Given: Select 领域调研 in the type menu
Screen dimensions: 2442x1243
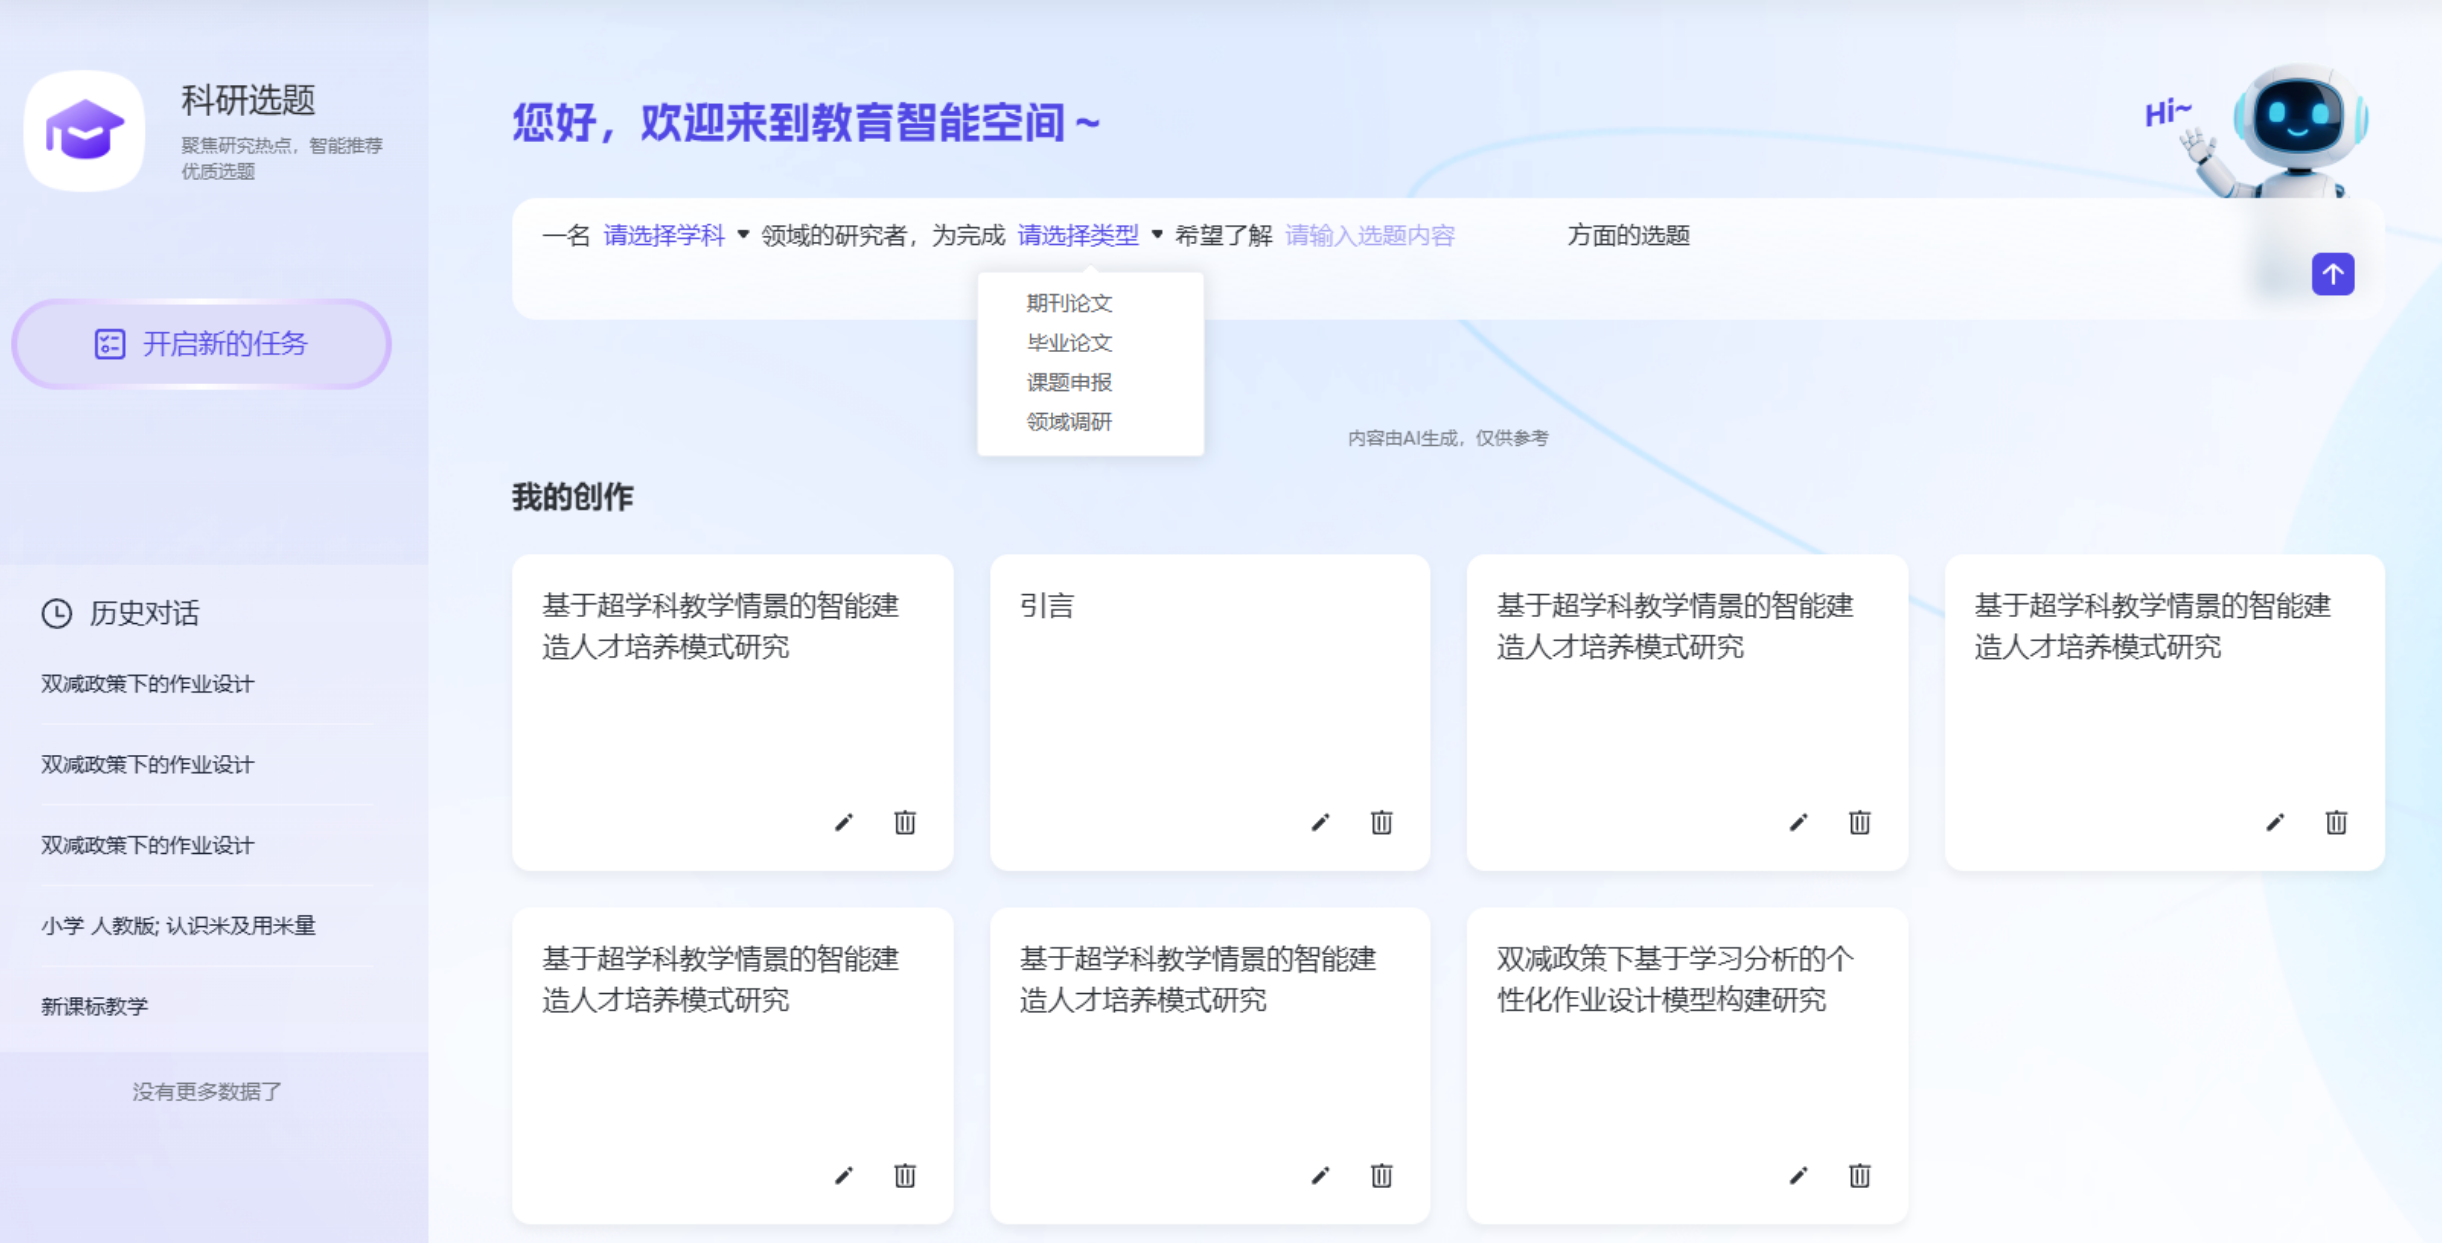Looking at the screenshot, I should 1069,422.
